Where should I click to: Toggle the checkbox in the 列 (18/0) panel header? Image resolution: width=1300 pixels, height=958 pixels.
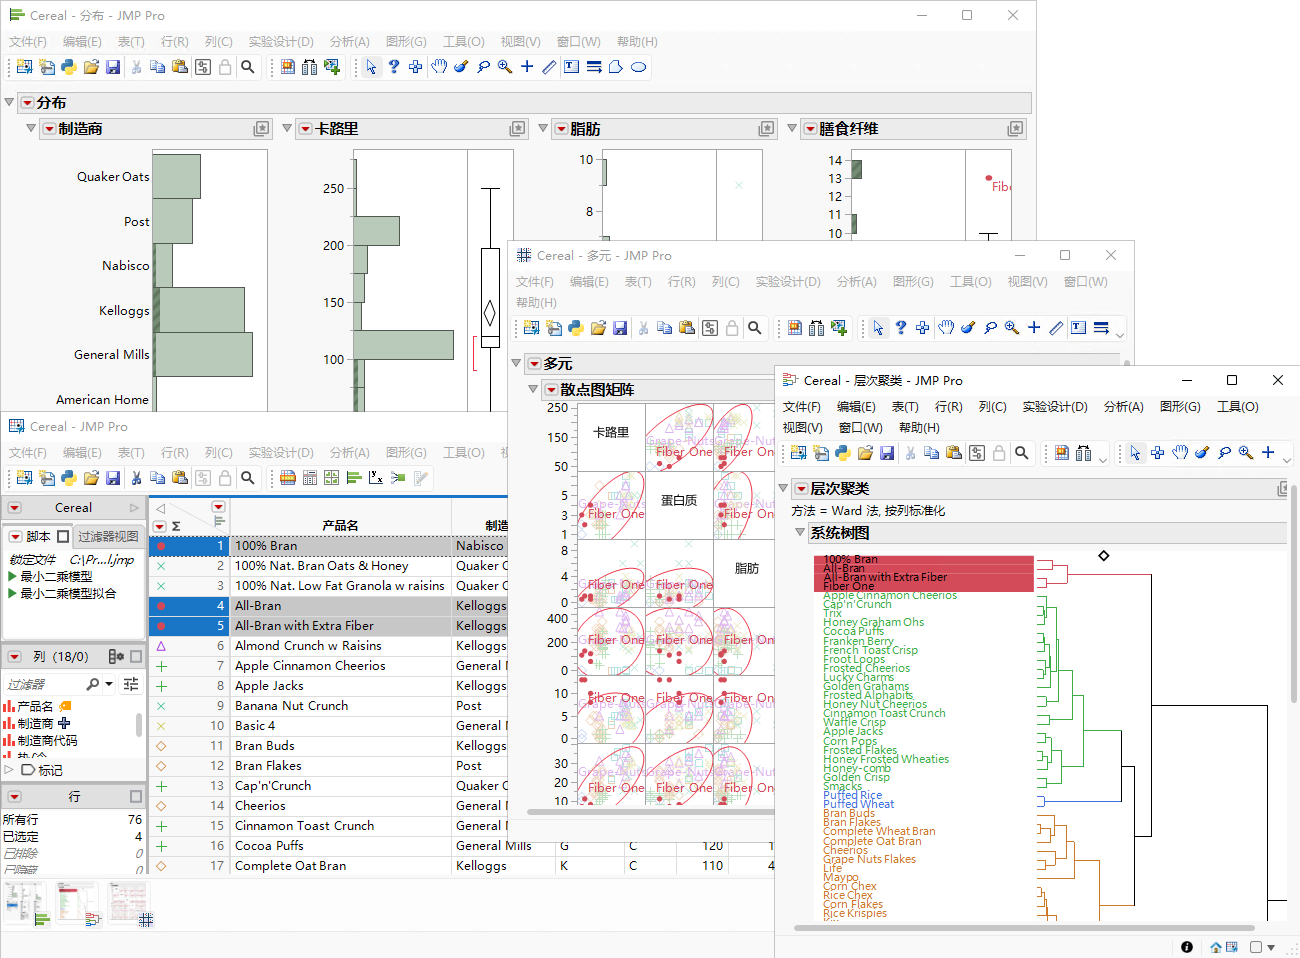136,657
